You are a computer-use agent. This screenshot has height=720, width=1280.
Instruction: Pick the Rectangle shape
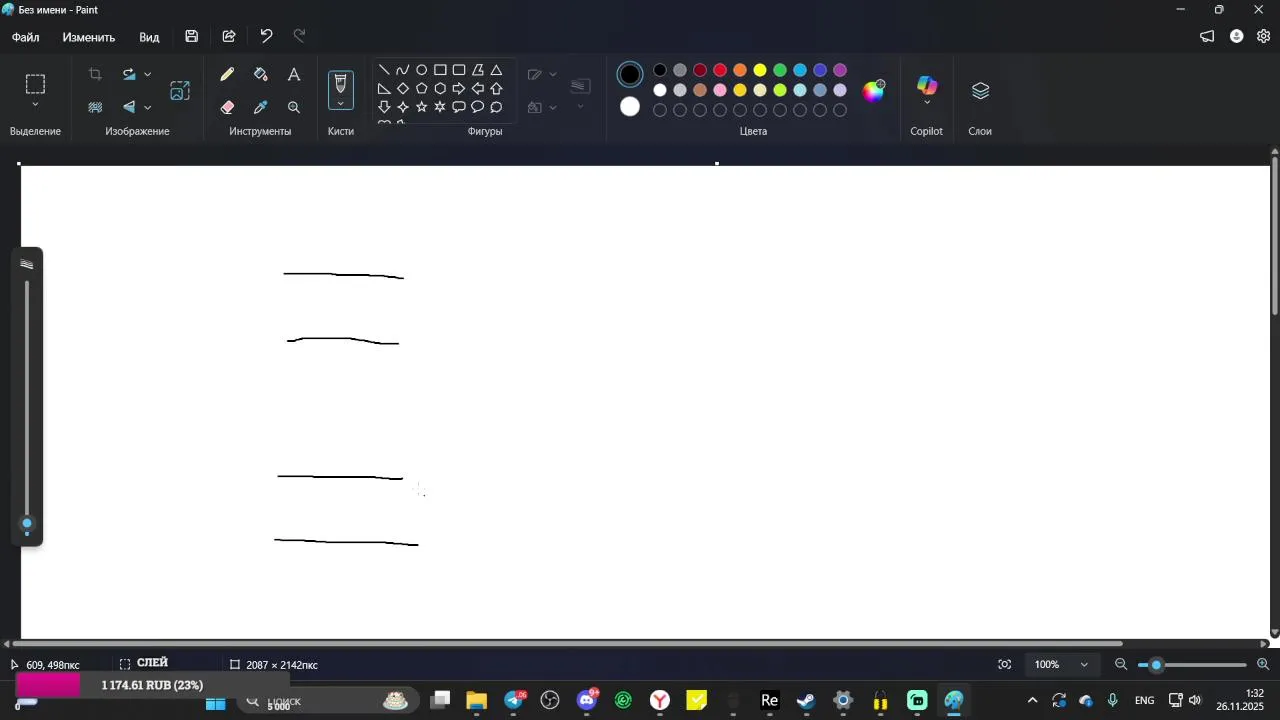[x=440, y=70]
